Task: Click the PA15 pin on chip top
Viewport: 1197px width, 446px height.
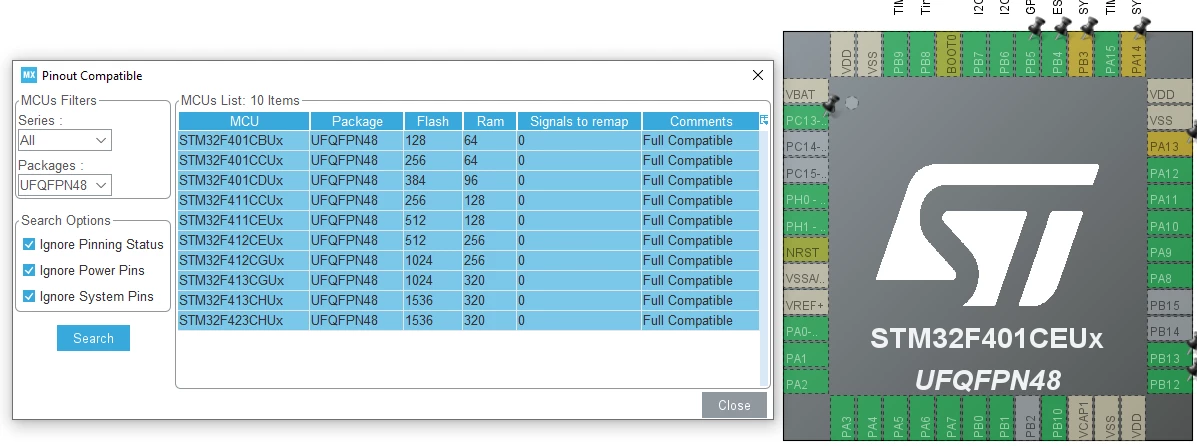Action: (1109, 53)
